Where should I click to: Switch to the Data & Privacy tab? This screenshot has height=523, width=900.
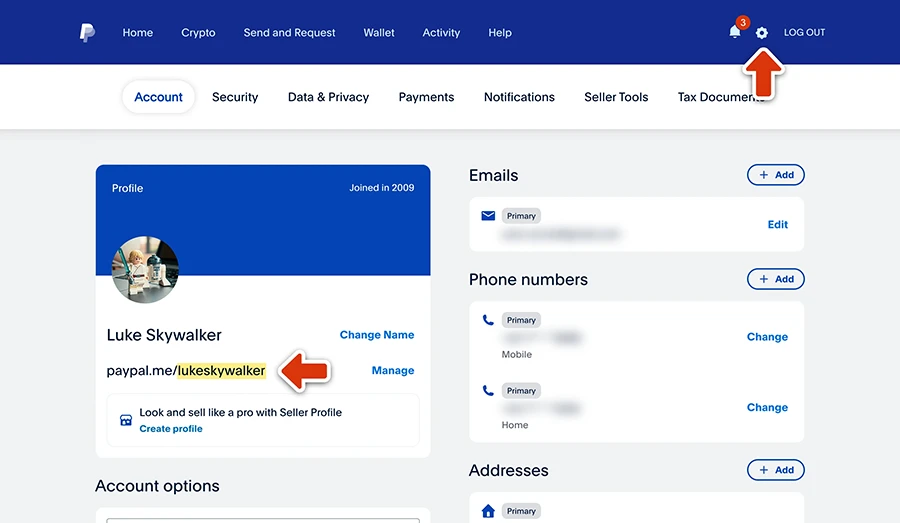(328, 97)
